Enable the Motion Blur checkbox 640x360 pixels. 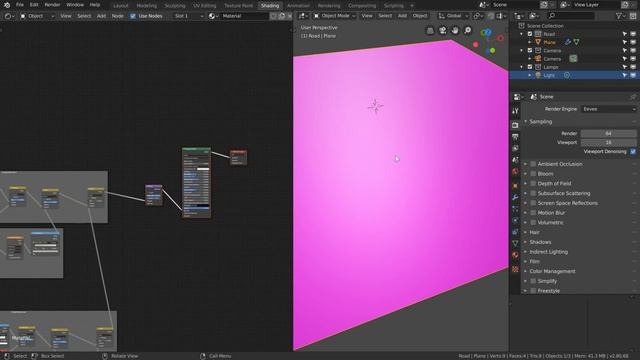pyautogui.click(x=533, y=213)
